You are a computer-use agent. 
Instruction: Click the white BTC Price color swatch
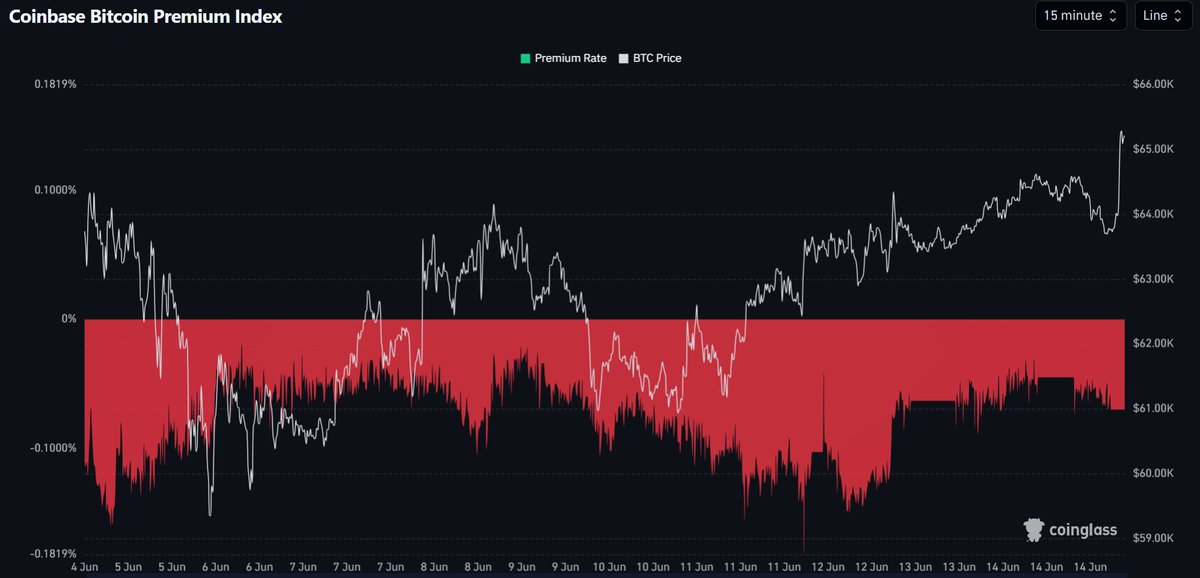623,58
